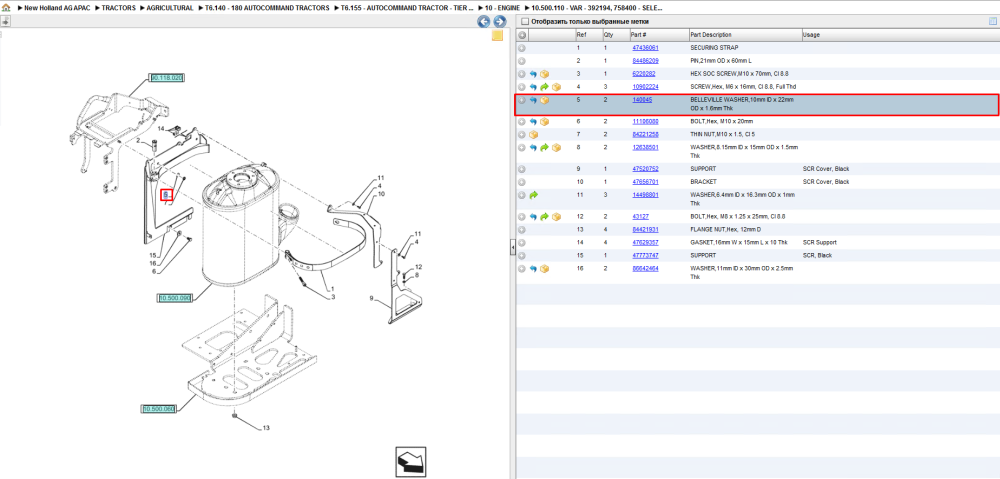Click the green arrow for ref 4 SCREW
This screenshot has width=1000, height=479.
(544, 87)
